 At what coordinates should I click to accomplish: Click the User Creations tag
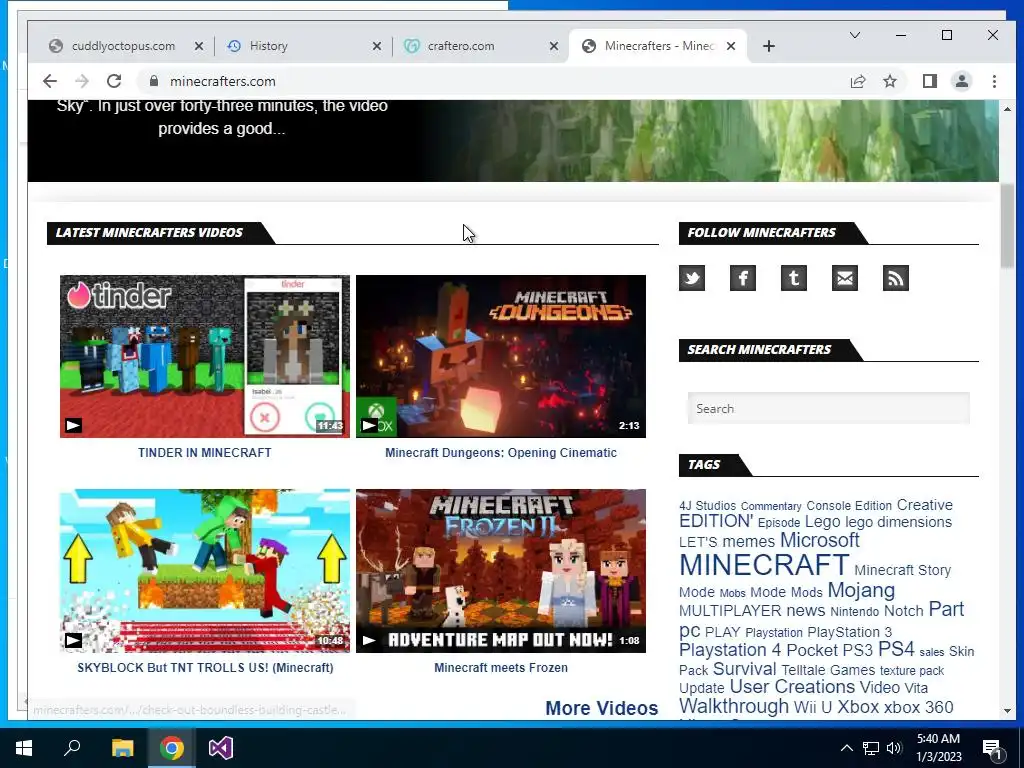click(792, 687)
